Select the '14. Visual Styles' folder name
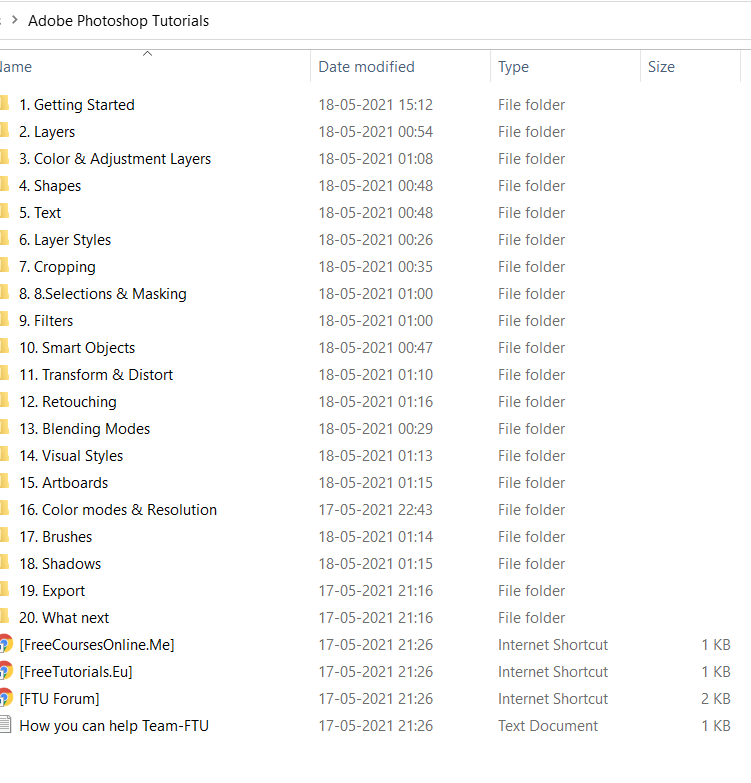 click(71, 455)
